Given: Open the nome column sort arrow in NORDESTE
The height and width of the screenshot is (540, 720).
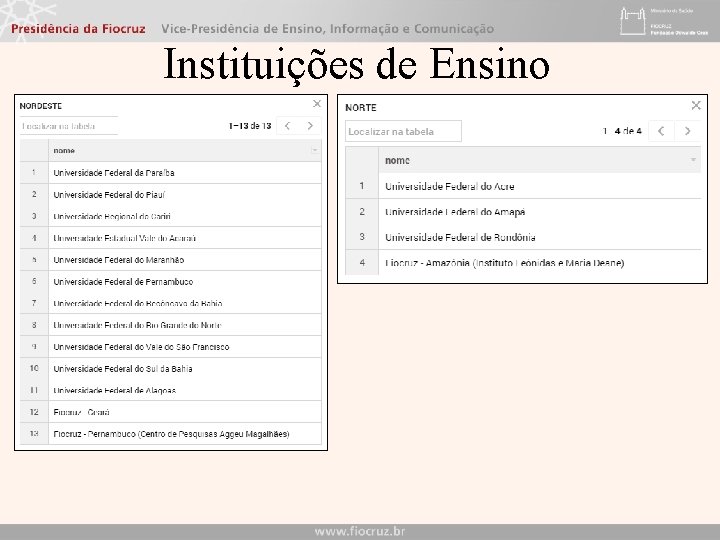Looking at the screenshot, I should (315, 150).
